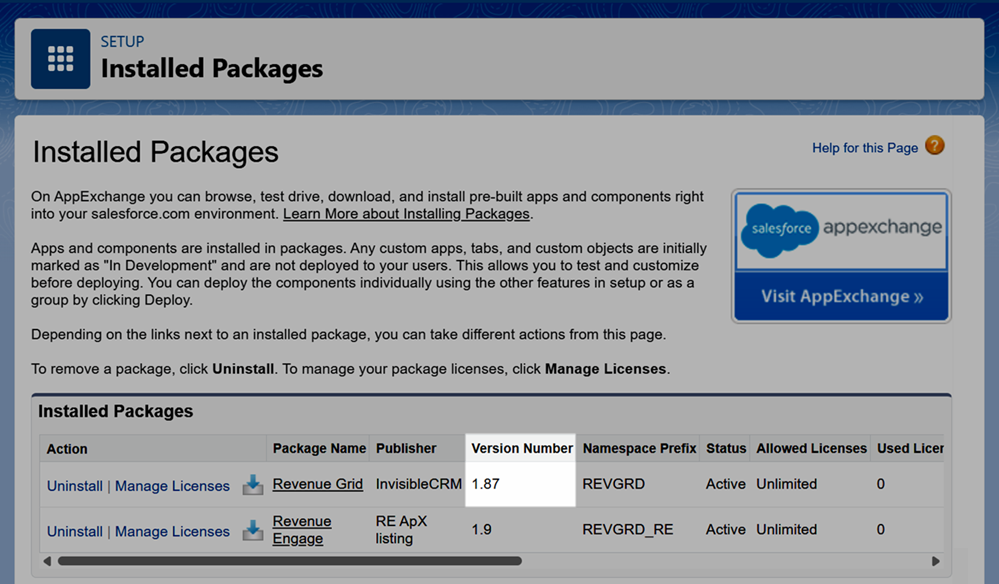This screenshot has height=584, width=999.
Task: Click the Setup app launcher grid icon
Action: pos(61,59)
